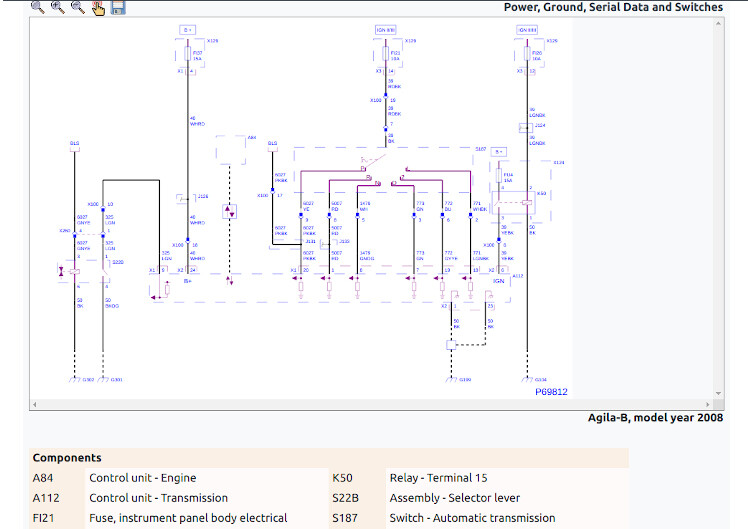Click the S220 switch symbol
The height and width of the screenshot is (529, 748).
coord(104,271)
